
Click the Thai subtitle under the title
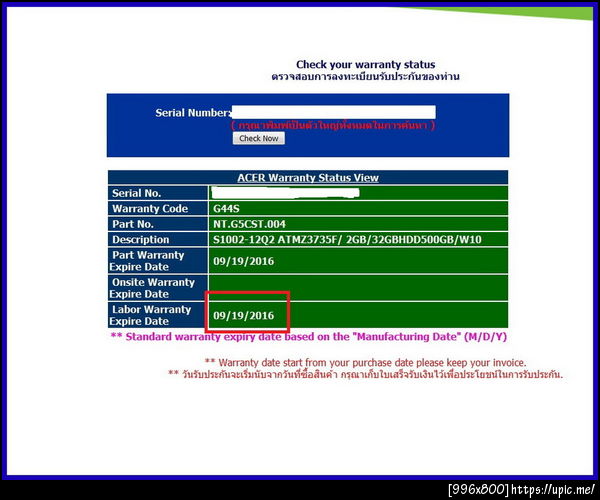[x=365, y=77]
